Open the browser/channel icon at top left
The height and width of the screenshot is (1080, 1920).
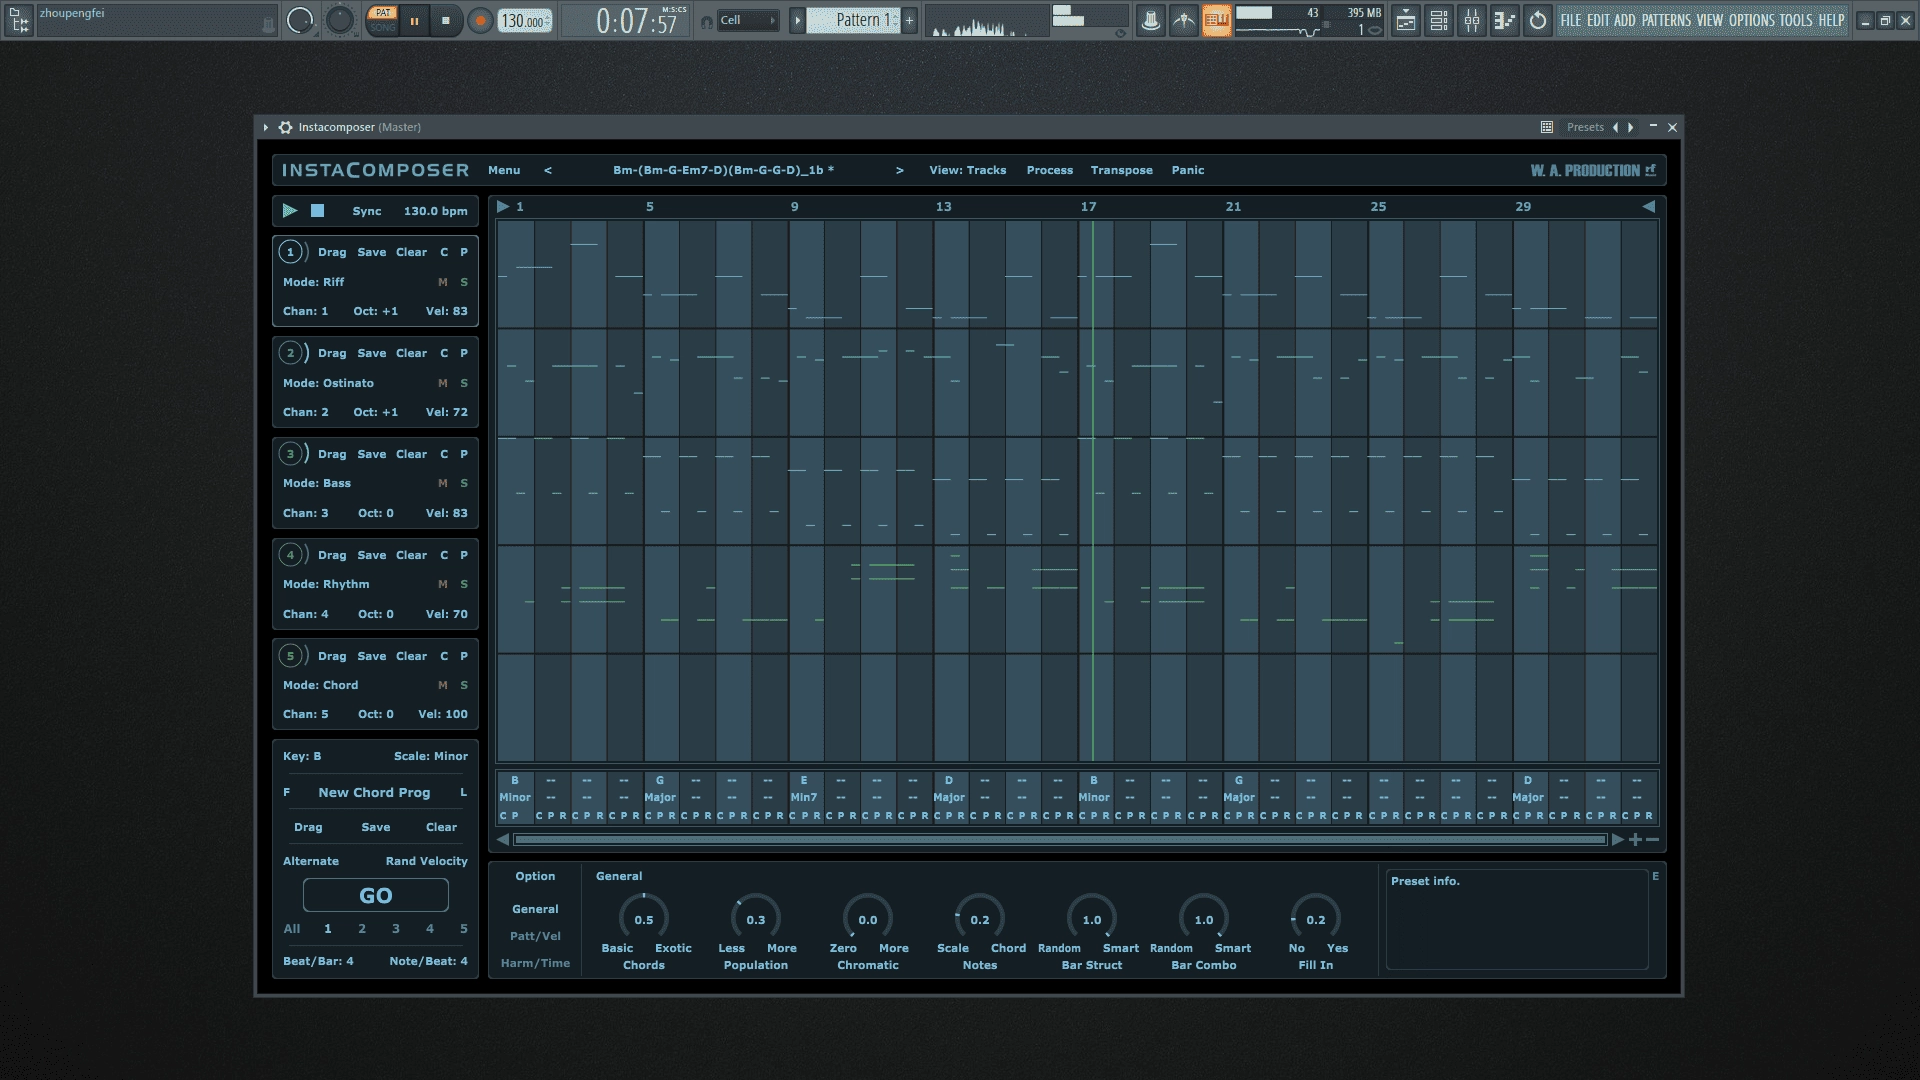click(18, 20)
